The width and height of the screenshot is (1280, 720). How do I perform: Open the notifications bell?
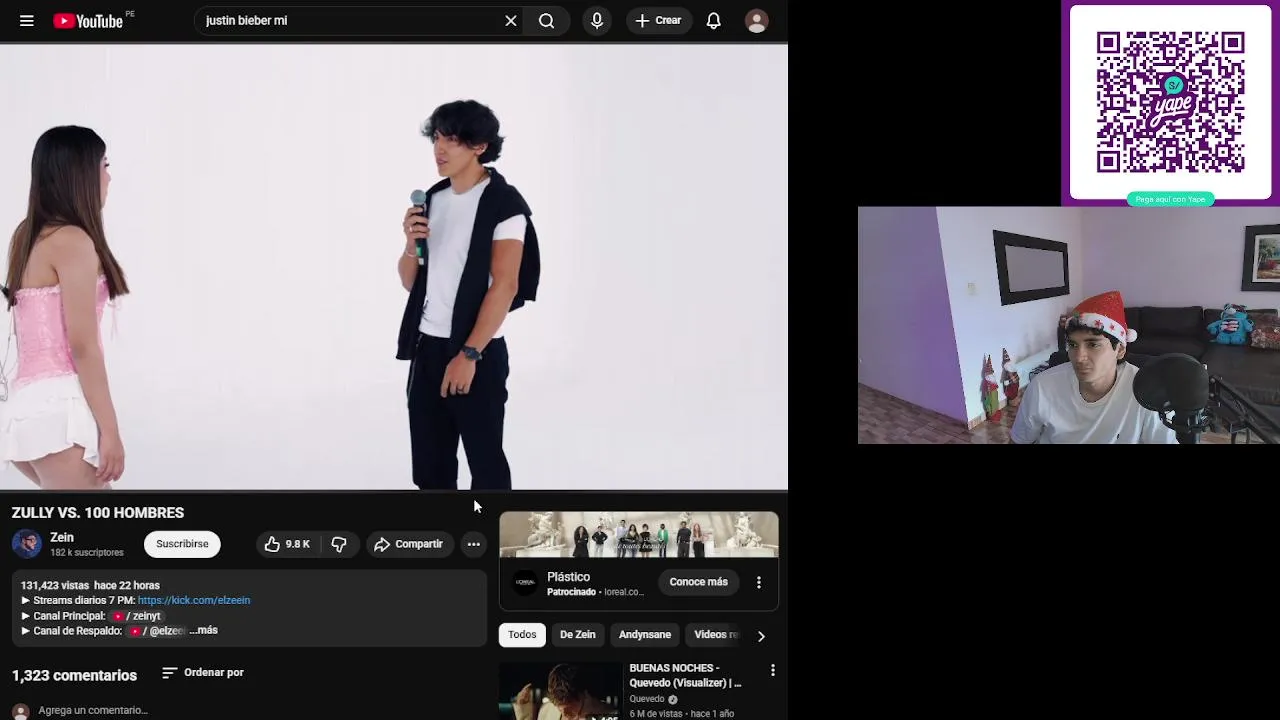[x=714, y=20]
